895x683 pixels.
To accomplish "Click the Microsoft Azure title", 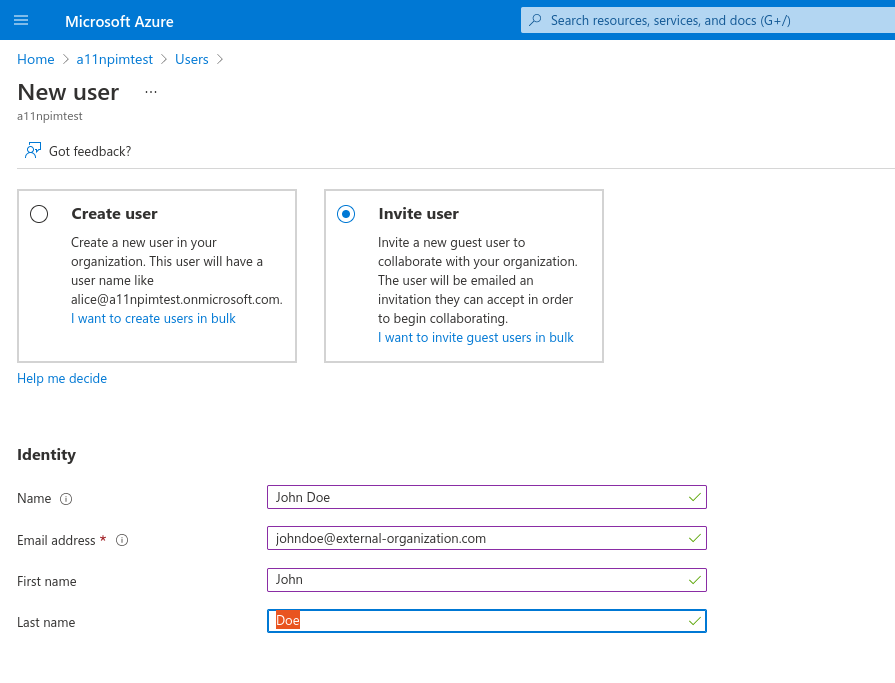I will click(119, 21).
